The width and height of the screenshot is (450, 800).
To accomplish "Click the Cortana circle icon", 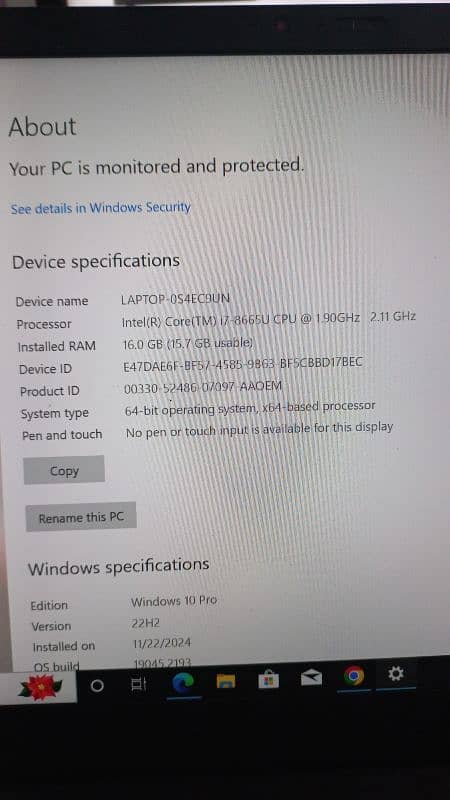I will coord(97,686).
